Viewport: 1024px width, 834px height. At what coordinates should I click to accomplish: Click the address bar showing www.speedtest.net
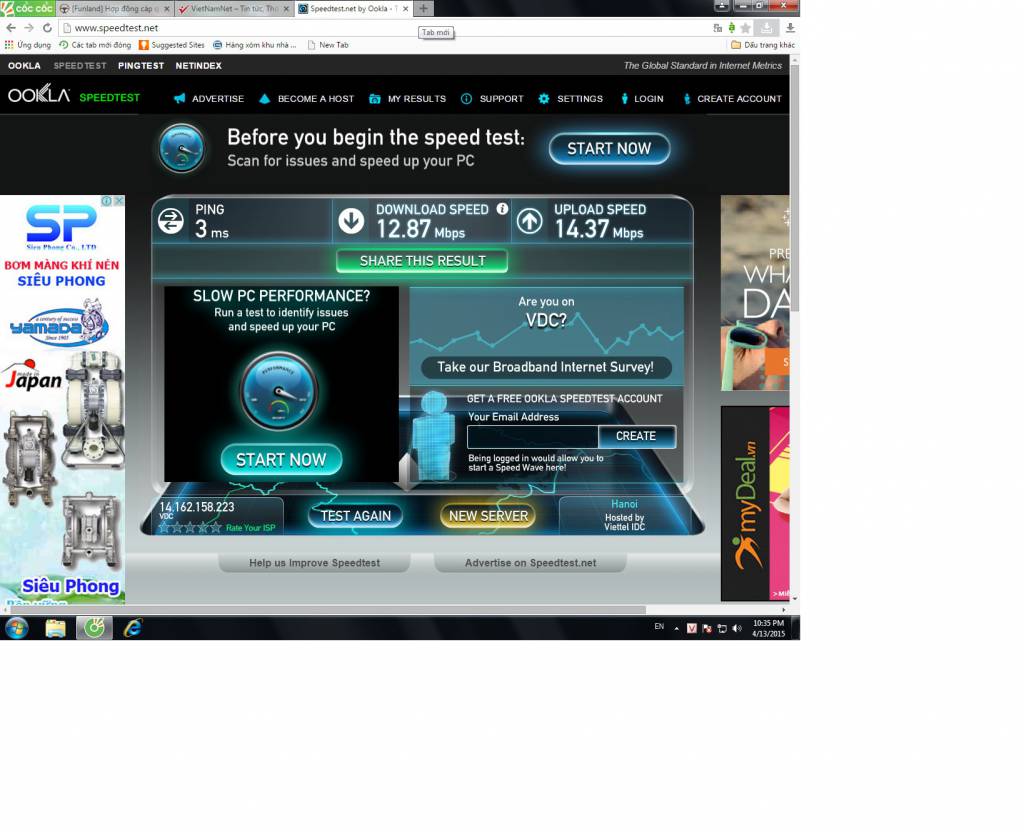[x=385, y=27]
